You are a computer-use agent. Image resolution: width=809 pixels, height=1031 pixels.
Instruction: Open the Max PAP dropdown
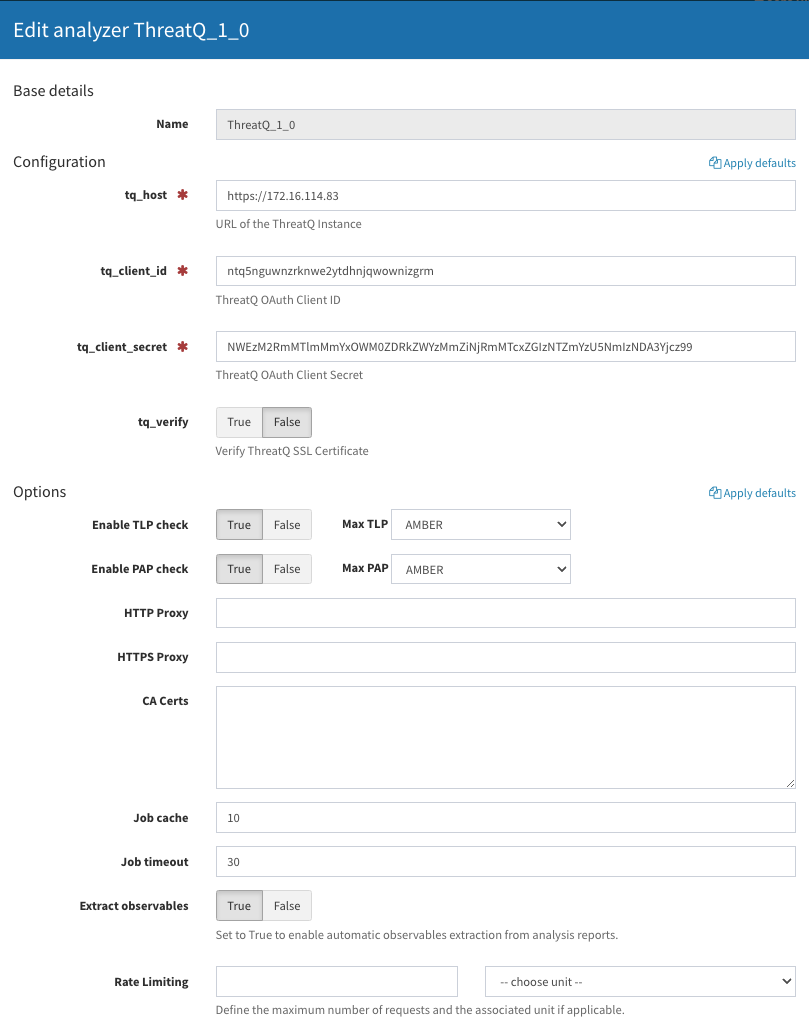coord(481,569)
